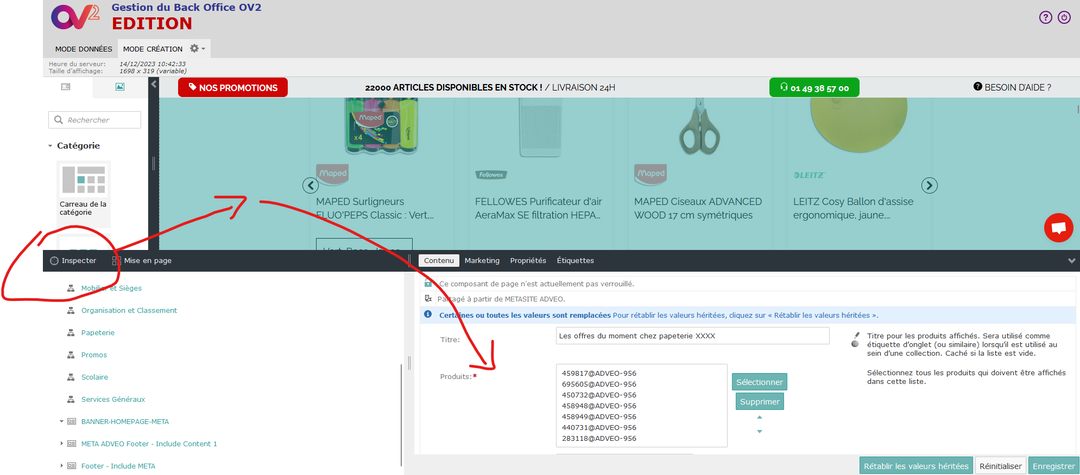
Task: Select Papeterie tree item
Action: point(98,332)
